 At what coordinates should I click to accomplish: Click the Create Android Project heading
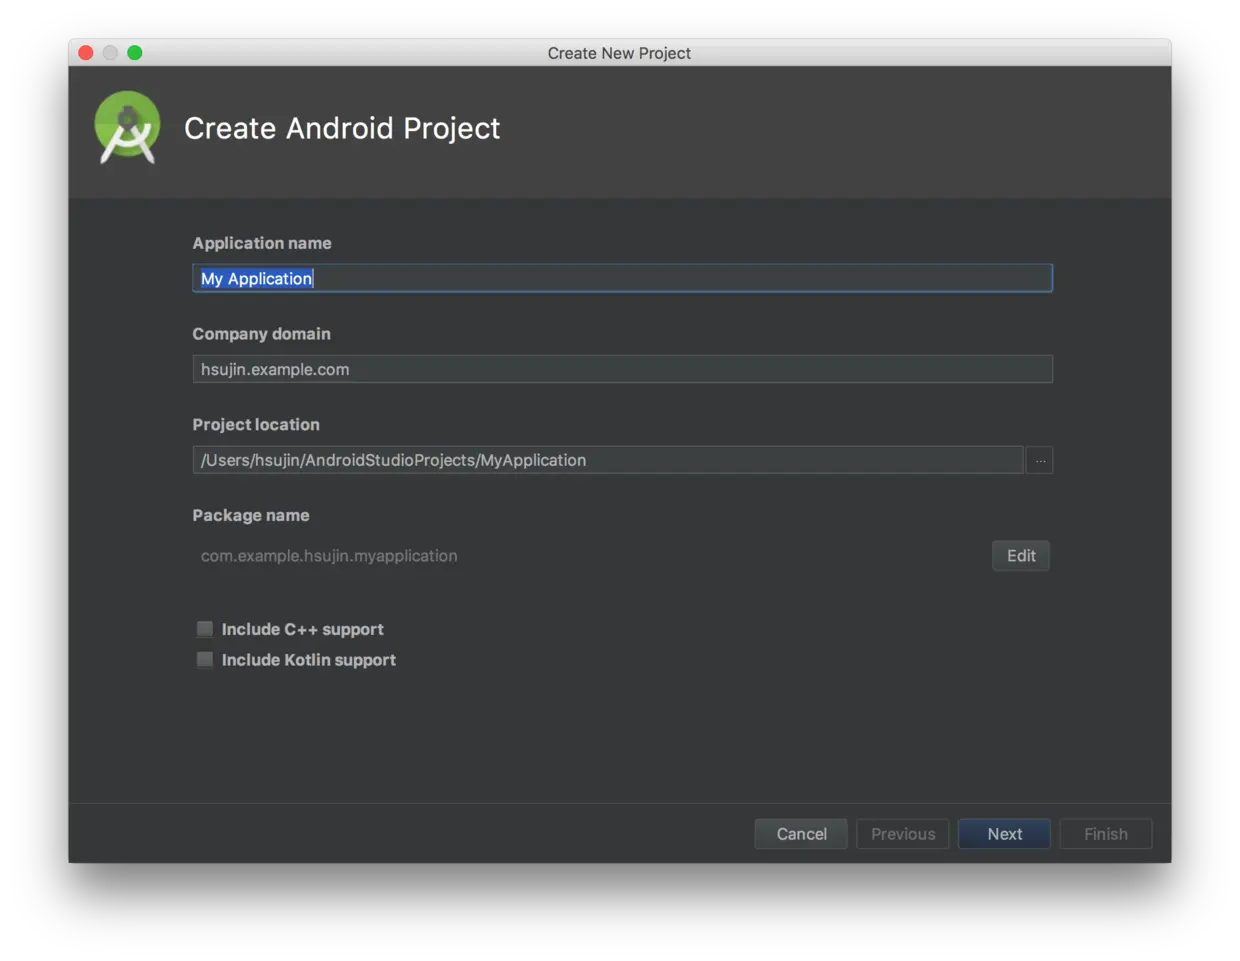click(342, 128)
